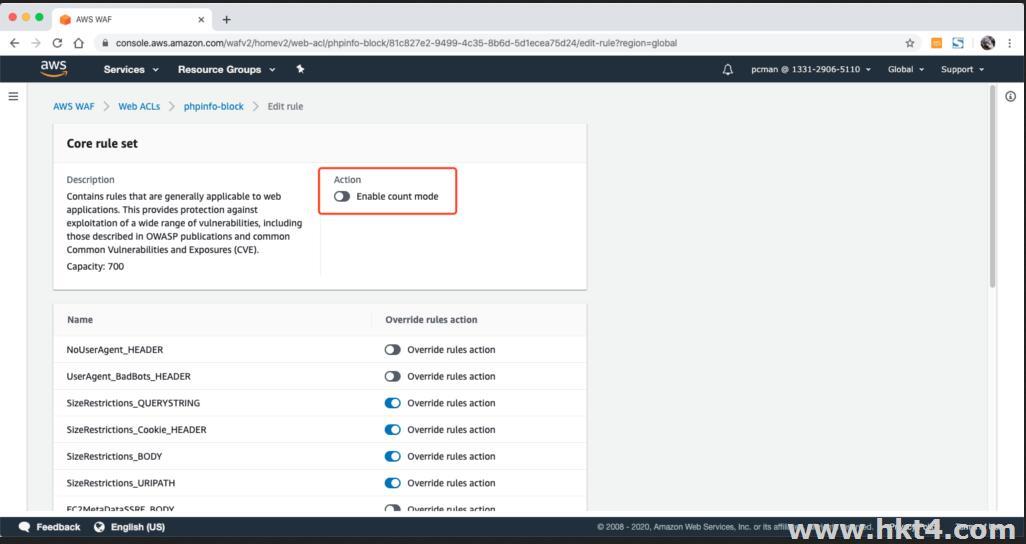Click the browser forward arrow
Viewport: 1026px width, 544px height.
click(36, 43)
